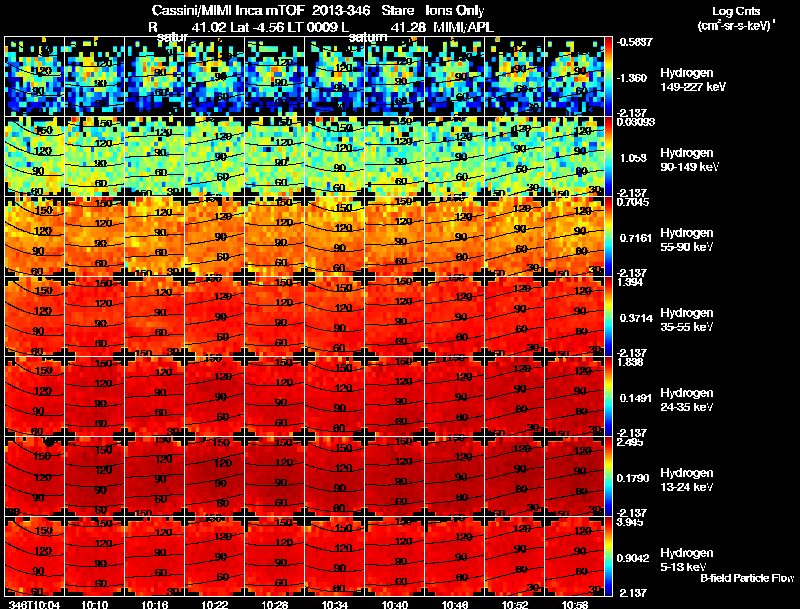Viewport: 800px width, 609px height.
Task: Select the 90-149 keV image panel at 10:28
Action: click(x=274, y=157)
